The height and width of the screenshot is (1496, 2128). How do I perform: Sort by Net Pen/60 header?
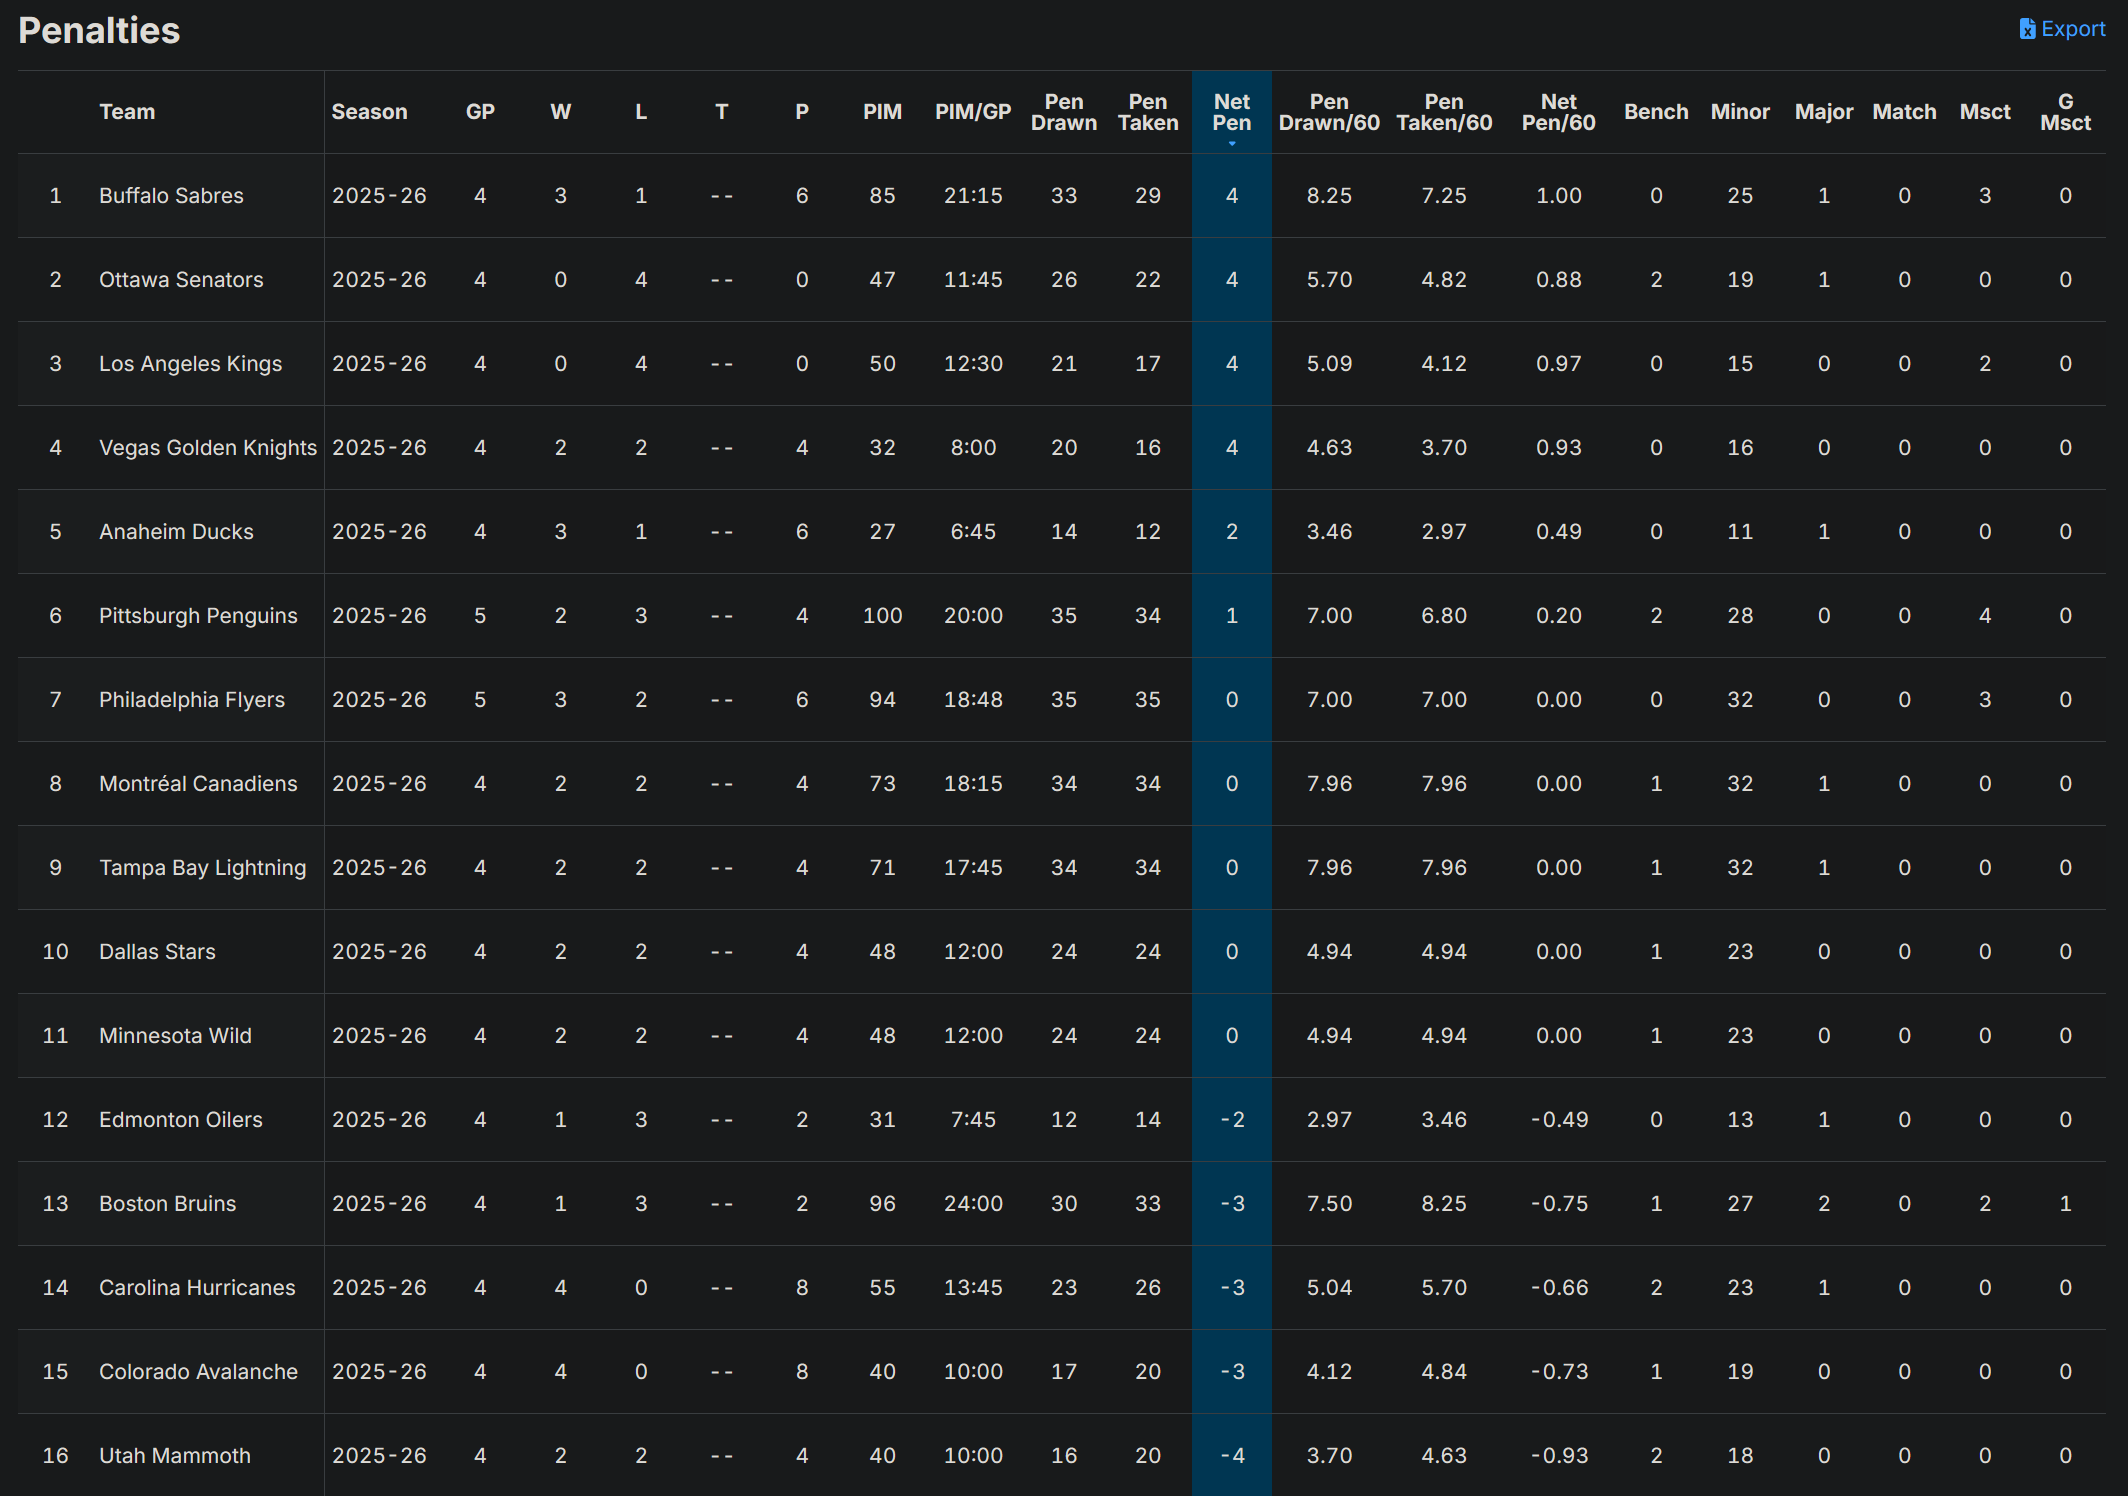[x=1558, y=112]
